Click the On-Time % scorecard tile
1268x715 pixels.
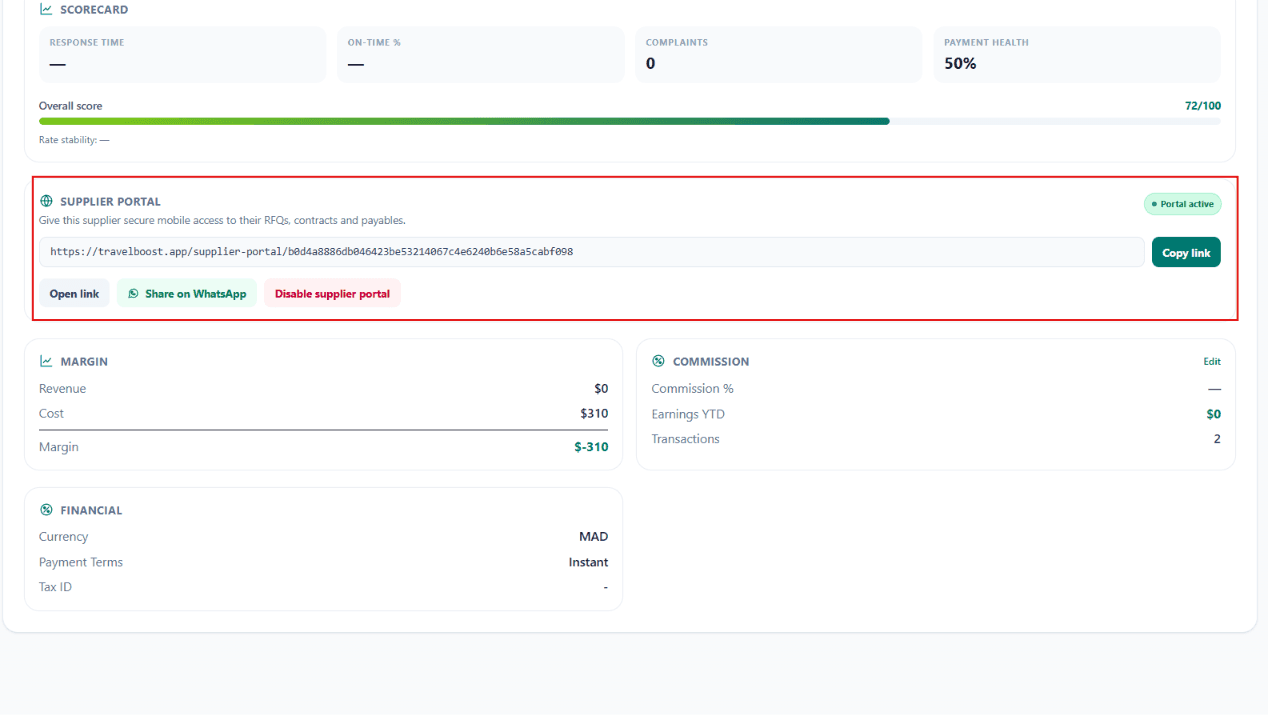(481, 55)
